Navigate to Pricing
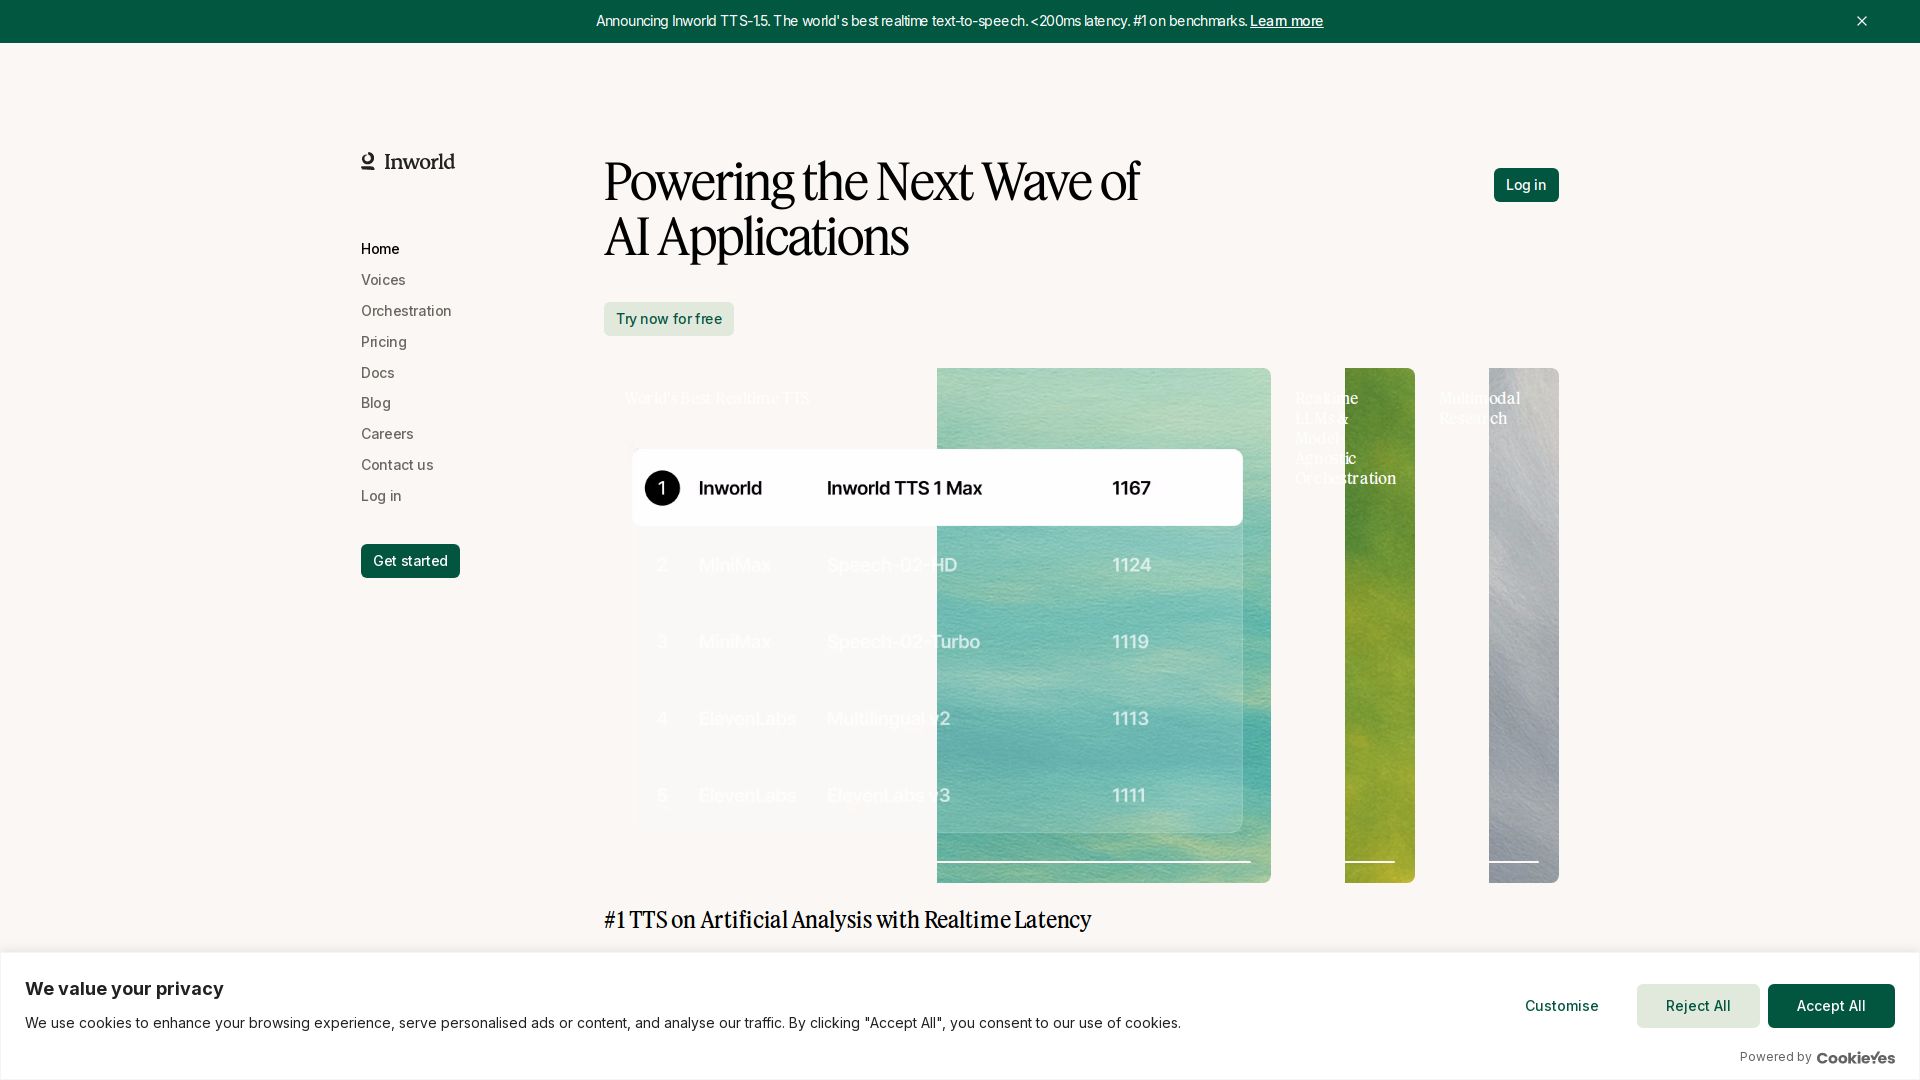Screen dimensions: 1920x1080 (x=384, y=342)
